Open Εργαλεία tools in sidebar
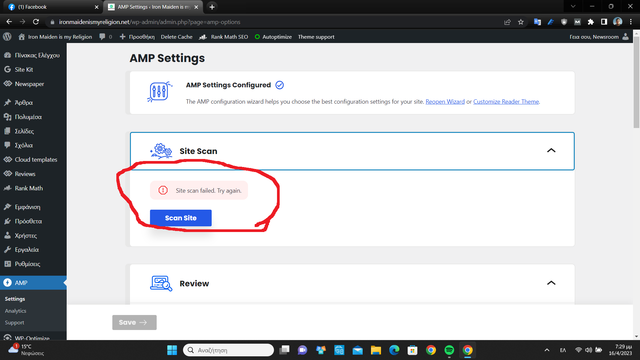Image resolution: width=640 pixels, height=360 pixels. point(33,250)
